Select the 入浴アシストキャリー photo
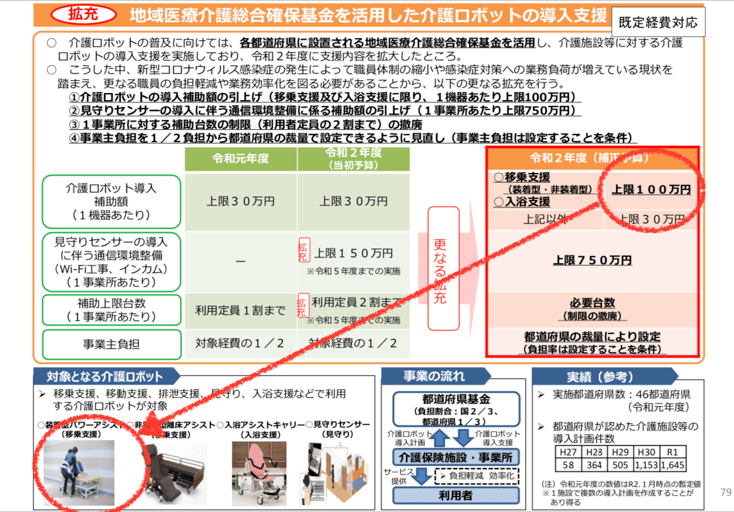Screen dimensions: 734x512 pyautogui.click(x=259, y=474)
